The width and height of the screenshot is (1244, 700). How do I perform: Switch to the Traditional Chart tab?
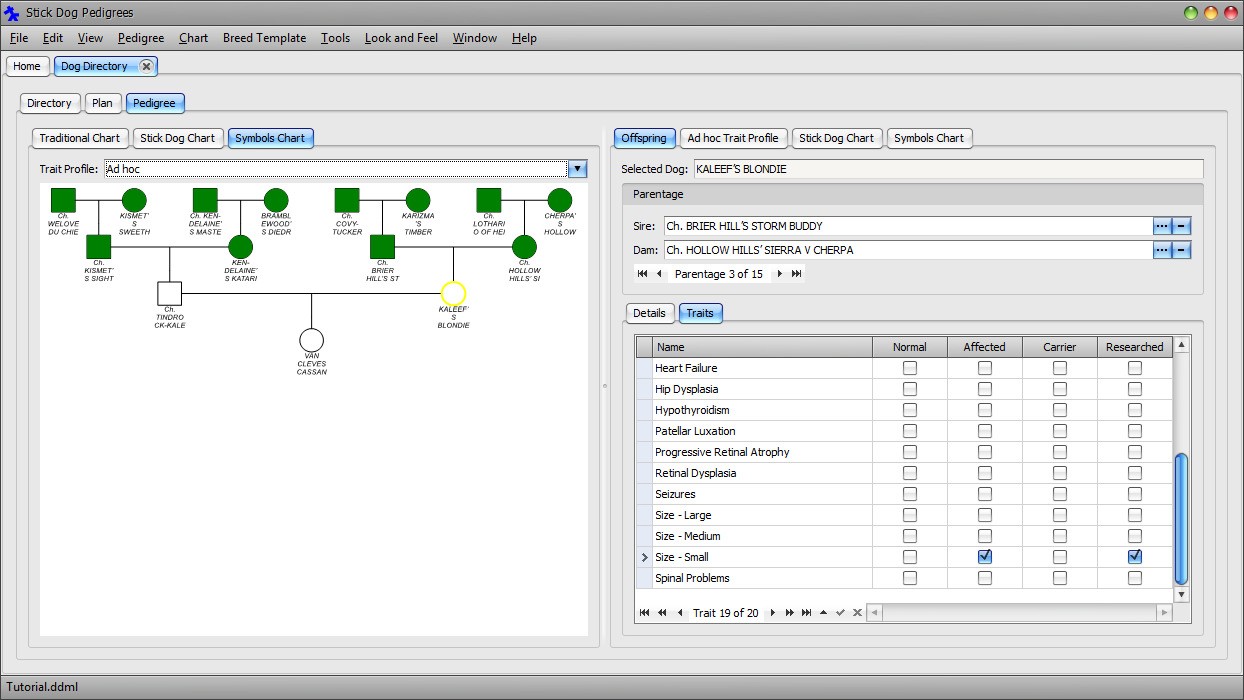click(79, 138)
